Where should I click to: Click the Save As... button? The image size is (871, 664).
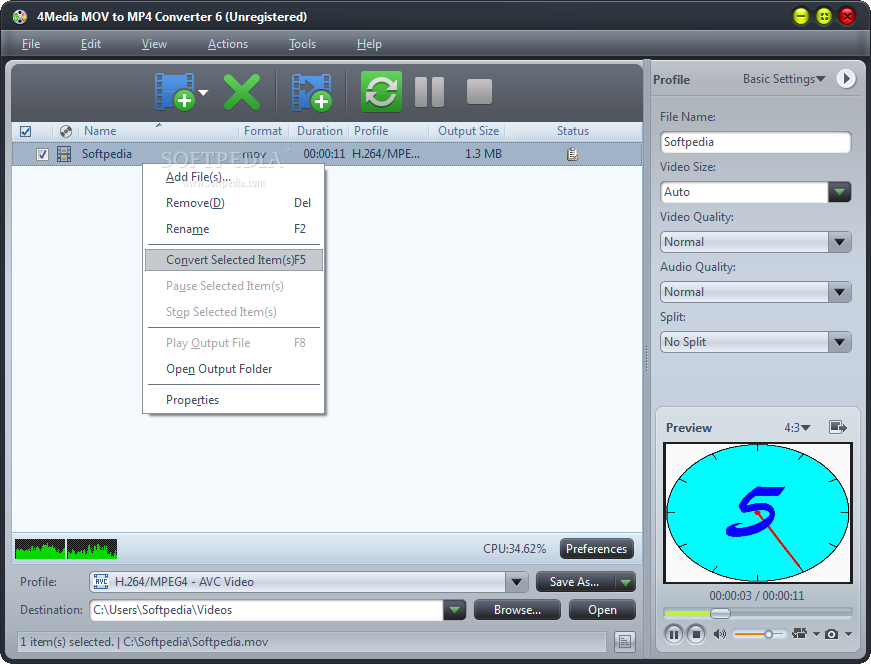pyautogui.click(x=574, y=582)
